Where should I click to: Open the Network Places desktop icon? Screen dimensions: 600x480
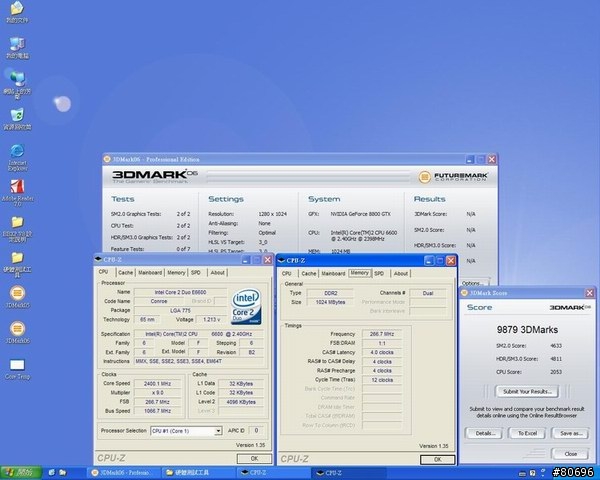pos(17,85)
